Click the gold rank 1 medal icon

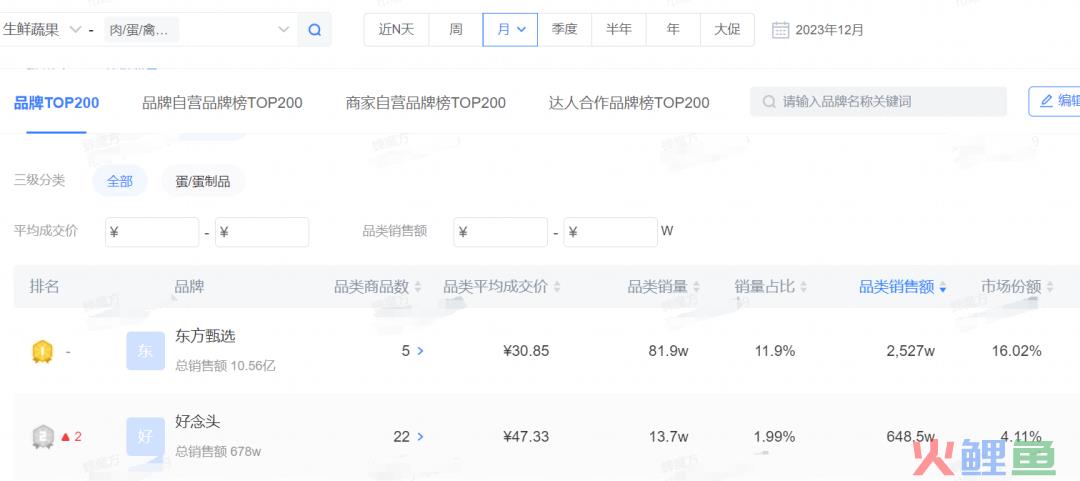42,351
